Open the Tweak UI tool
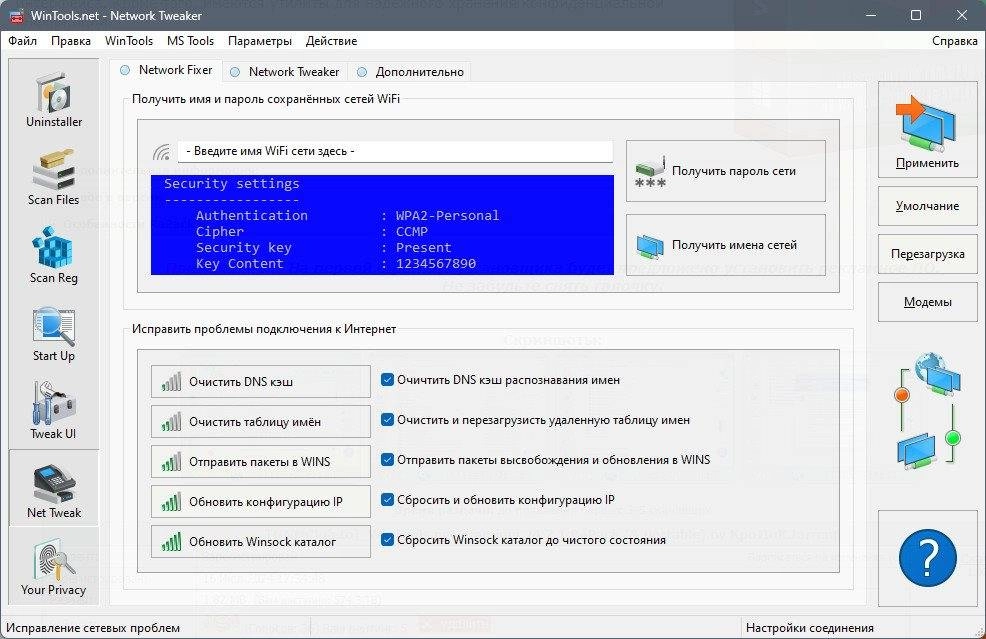This screenshot has height=639, width=986. point(53,411)
